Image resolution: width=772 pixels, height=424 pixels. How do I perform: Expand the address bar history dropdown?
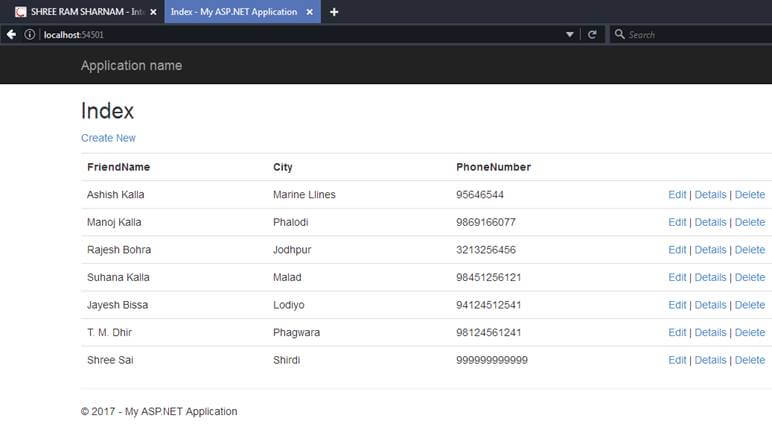click(x=570, y=34)
